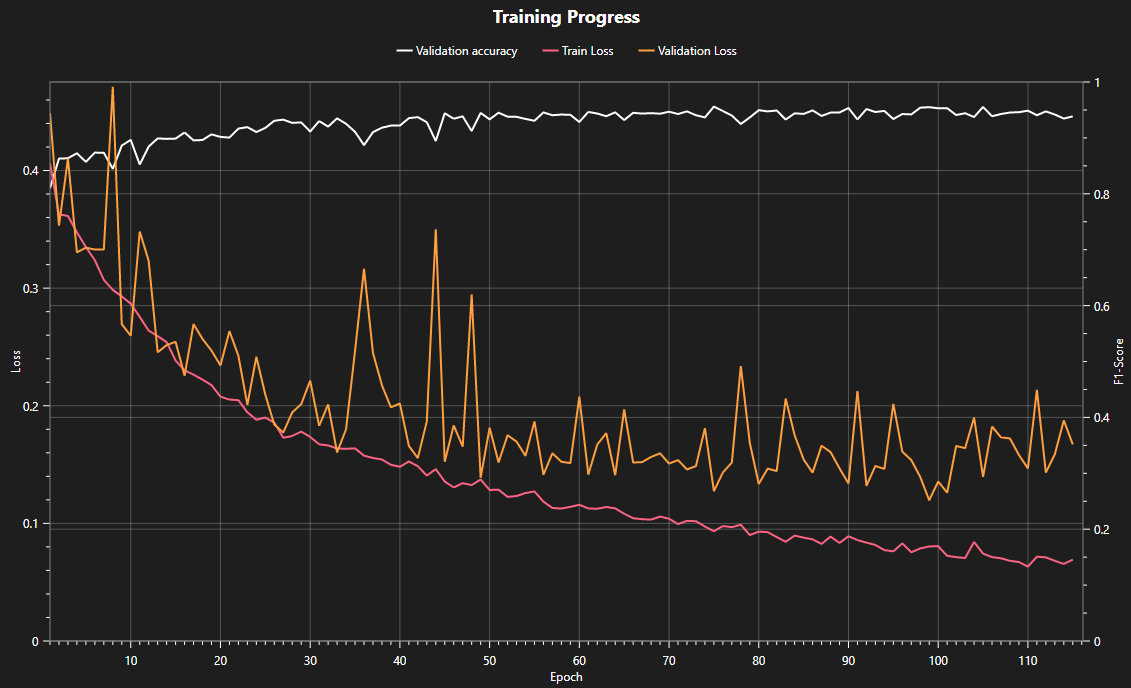1131x688 pixels.
Task: Select the Loss left axis title
Action: (16, 361)
